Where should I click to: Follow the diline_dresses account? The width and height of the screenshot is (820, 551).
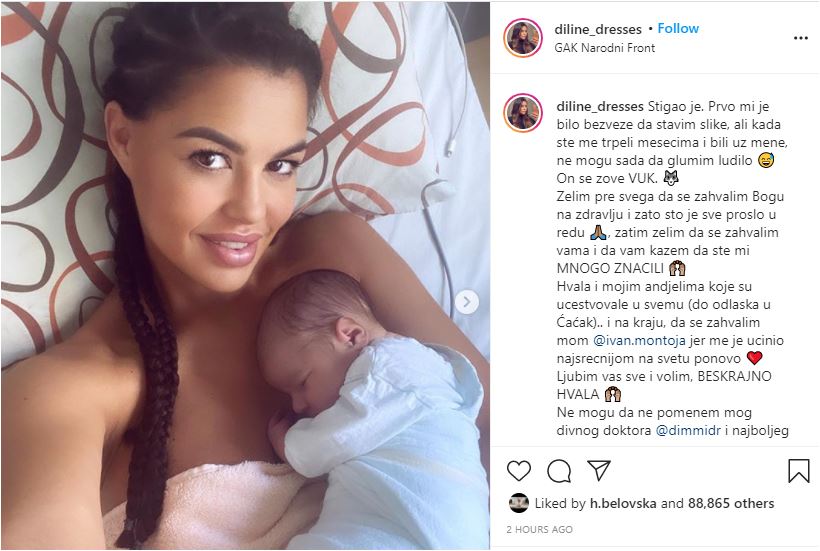click(x=678, y=28)
